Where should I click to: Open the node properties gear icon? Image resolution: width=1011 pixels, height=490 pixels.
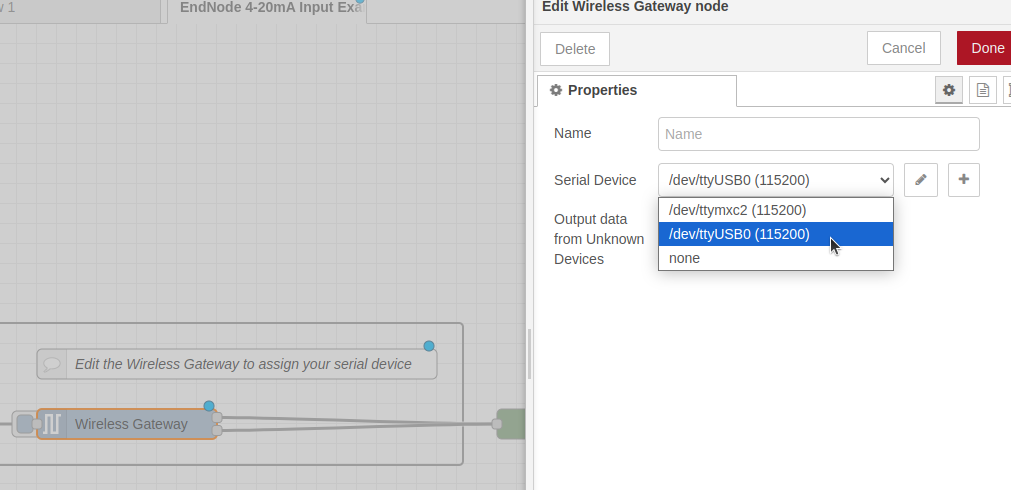[x=949, y=90]
